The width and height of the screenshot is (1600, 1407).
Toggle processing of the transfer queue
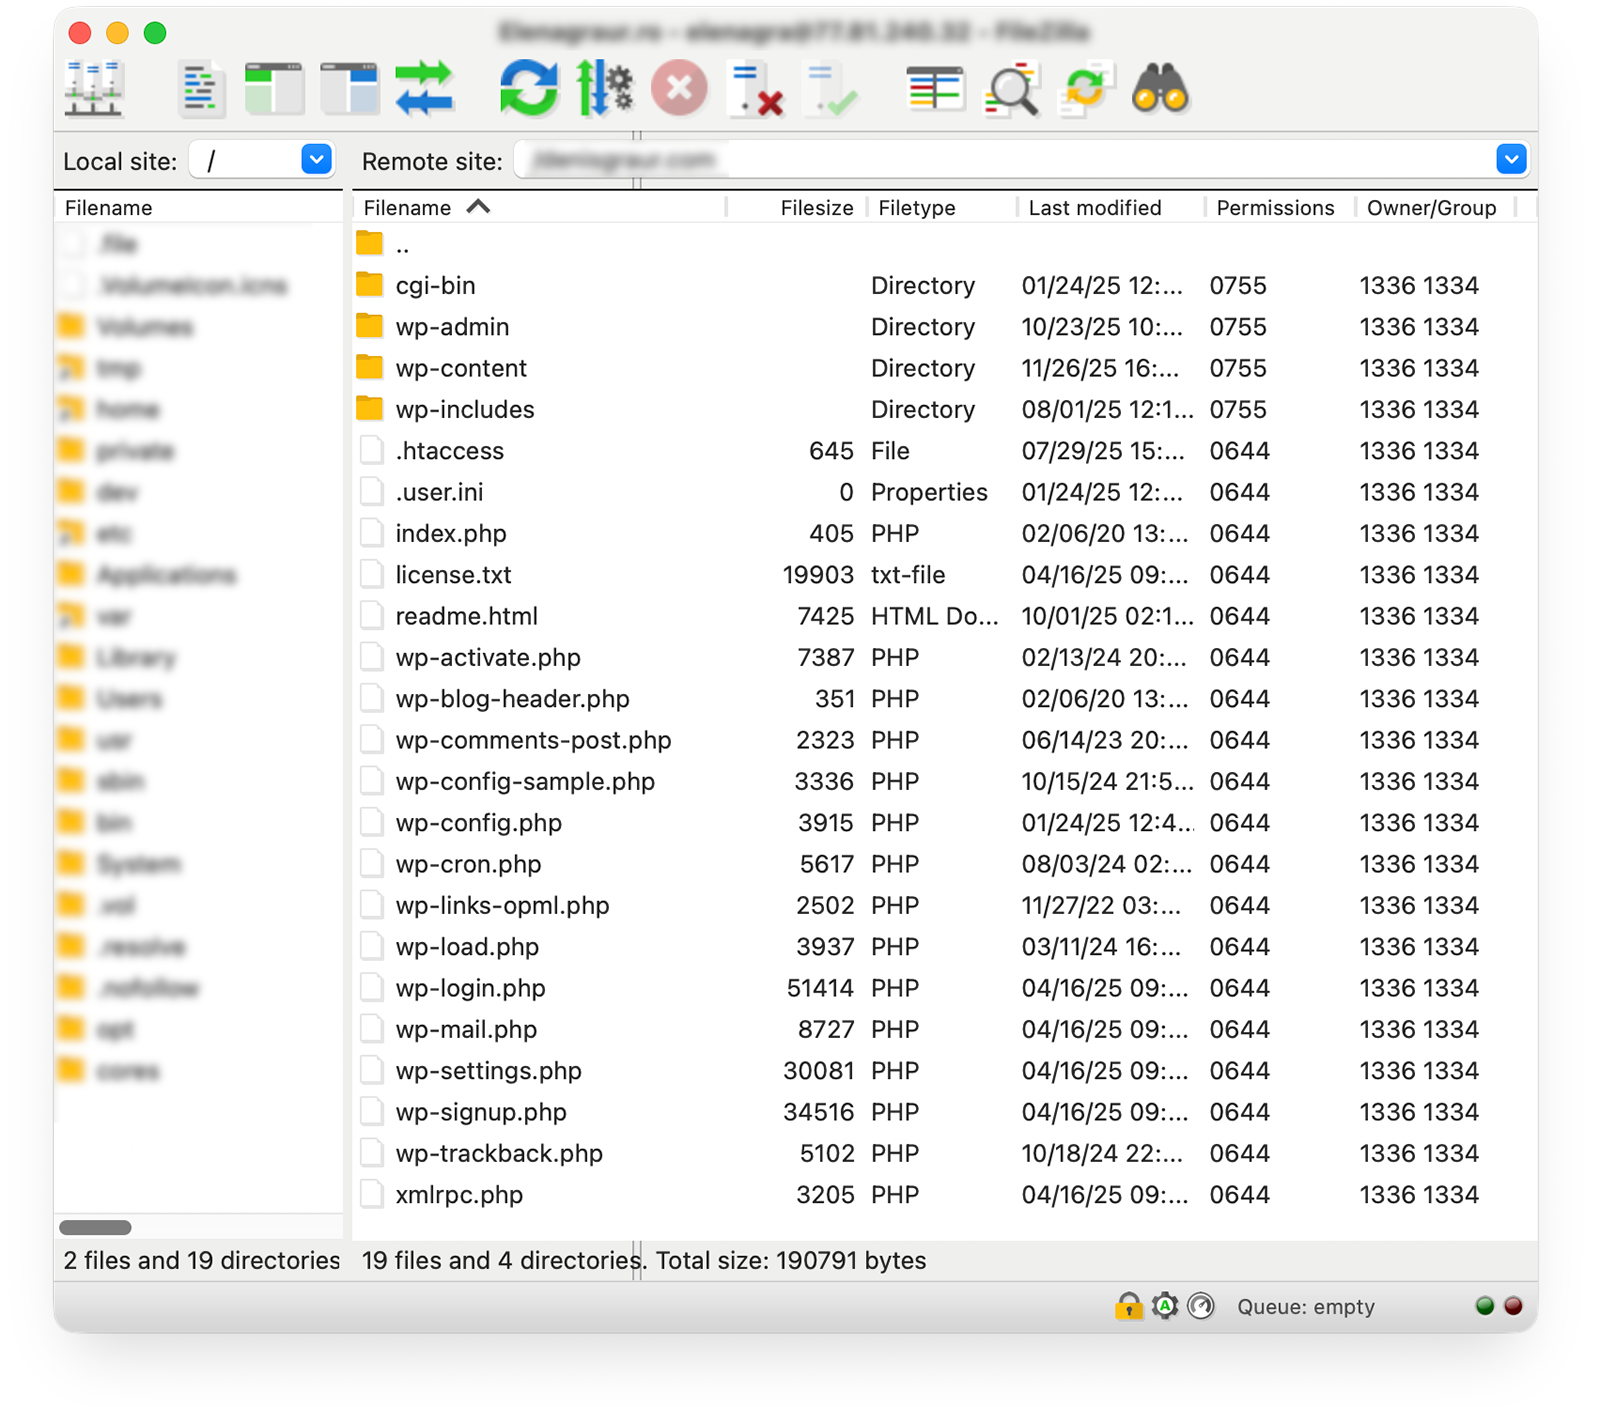[605, 88]
